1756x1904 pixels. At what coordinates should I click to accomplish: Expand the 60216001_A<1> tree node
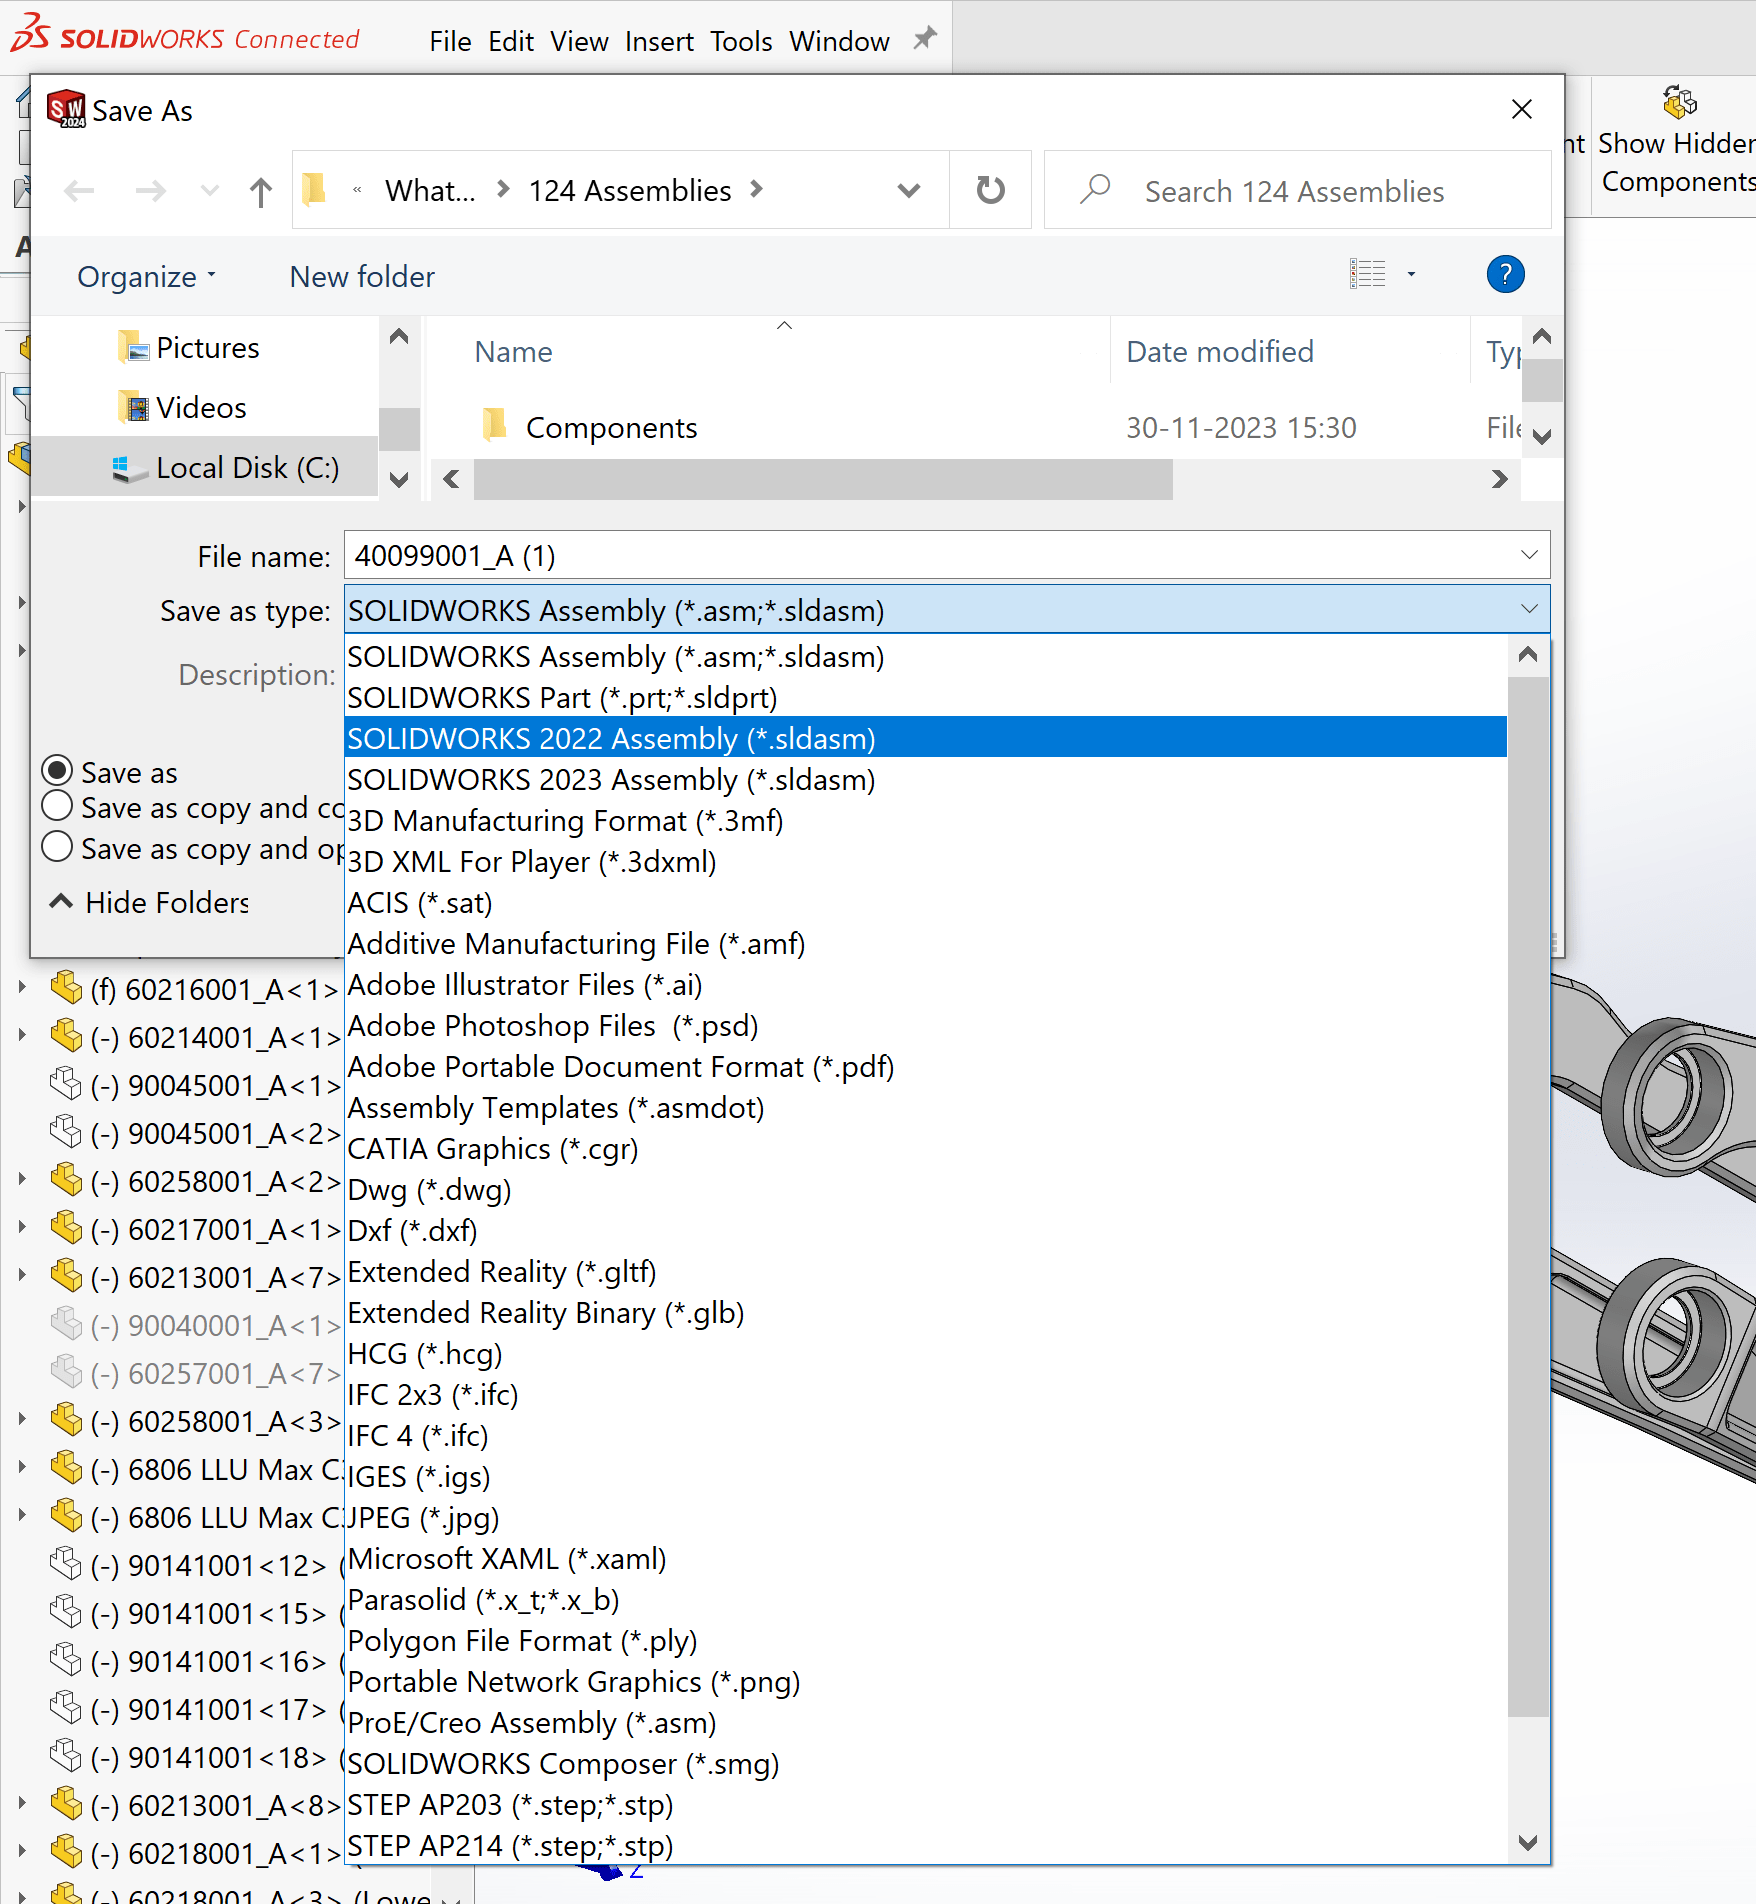22,987
